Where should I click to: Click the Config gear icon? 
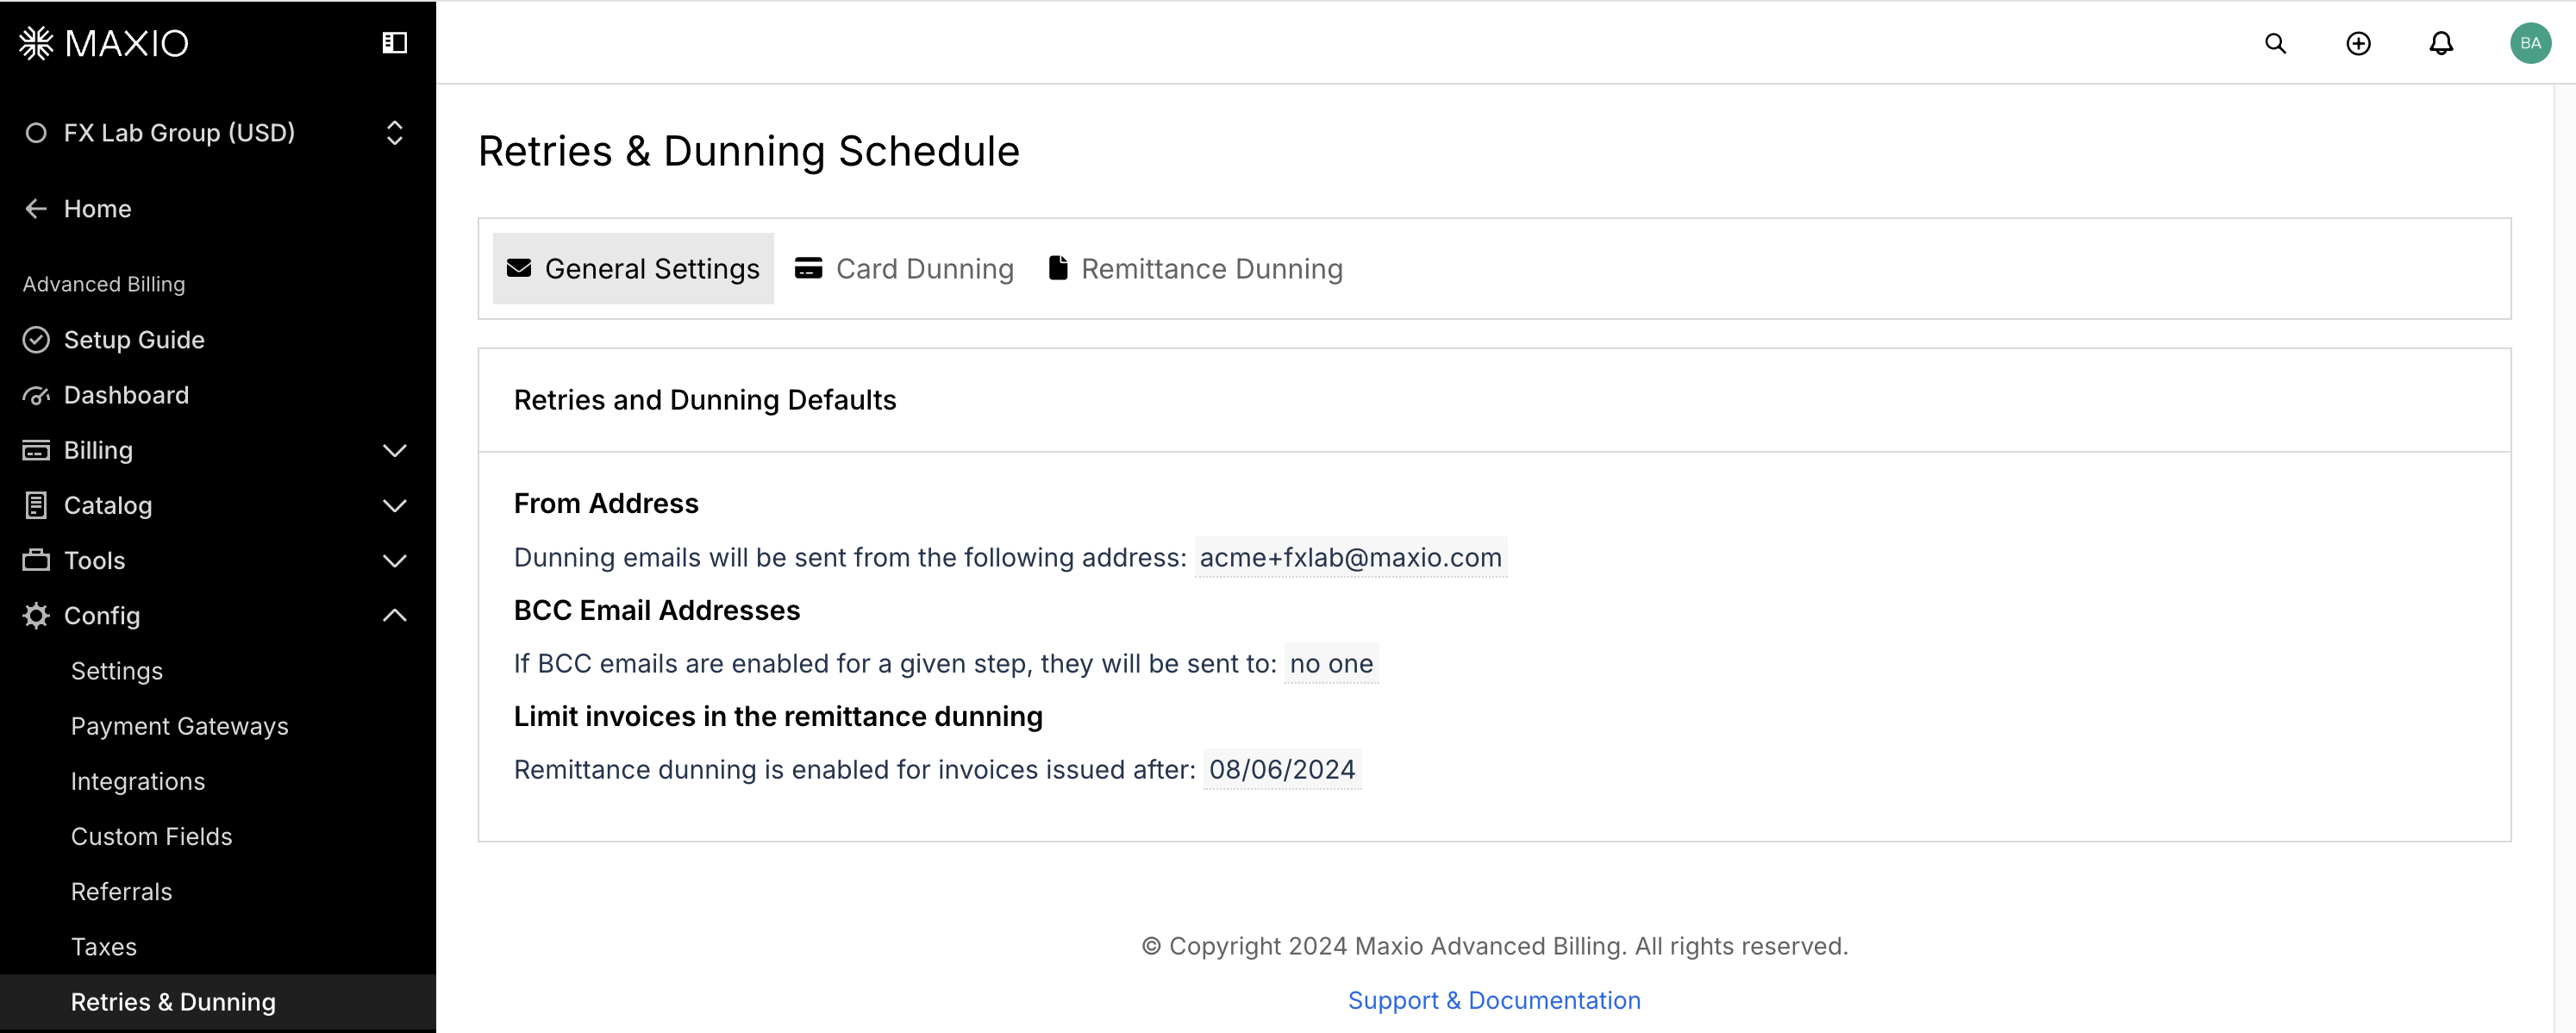[36, 615]
